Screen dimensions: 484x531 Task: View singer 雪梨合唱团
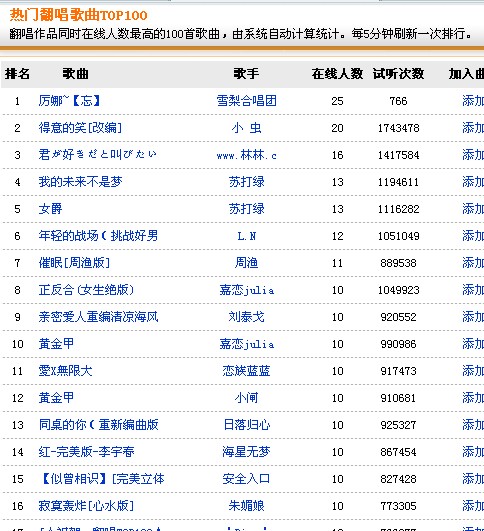[x=247, y=101]
